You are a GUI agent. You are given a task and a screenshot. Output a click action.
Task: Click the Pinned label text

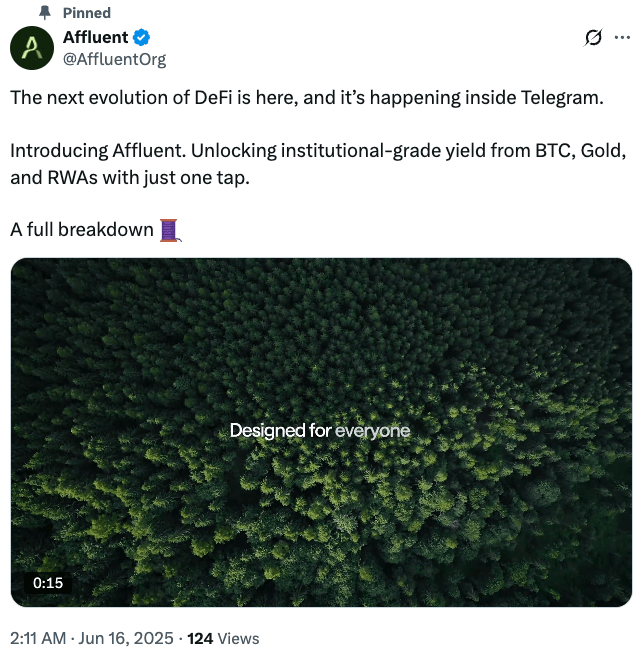point(87,13)
